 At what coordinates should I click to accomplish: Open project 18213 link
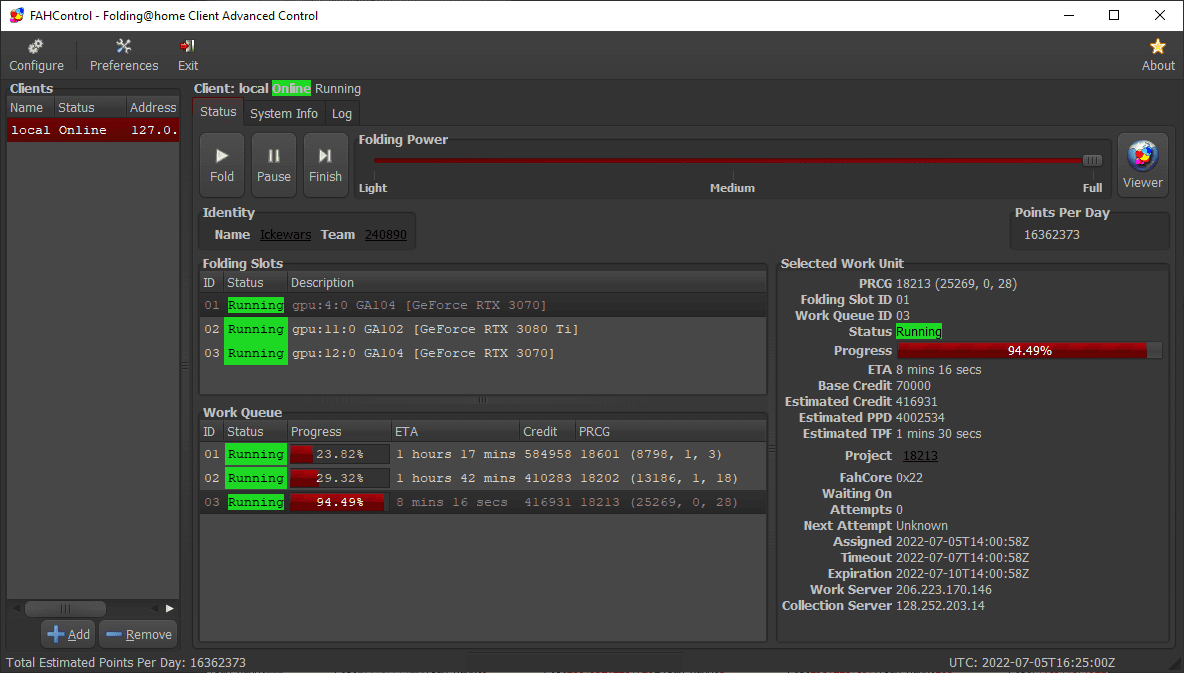click(x=920, y=456)
